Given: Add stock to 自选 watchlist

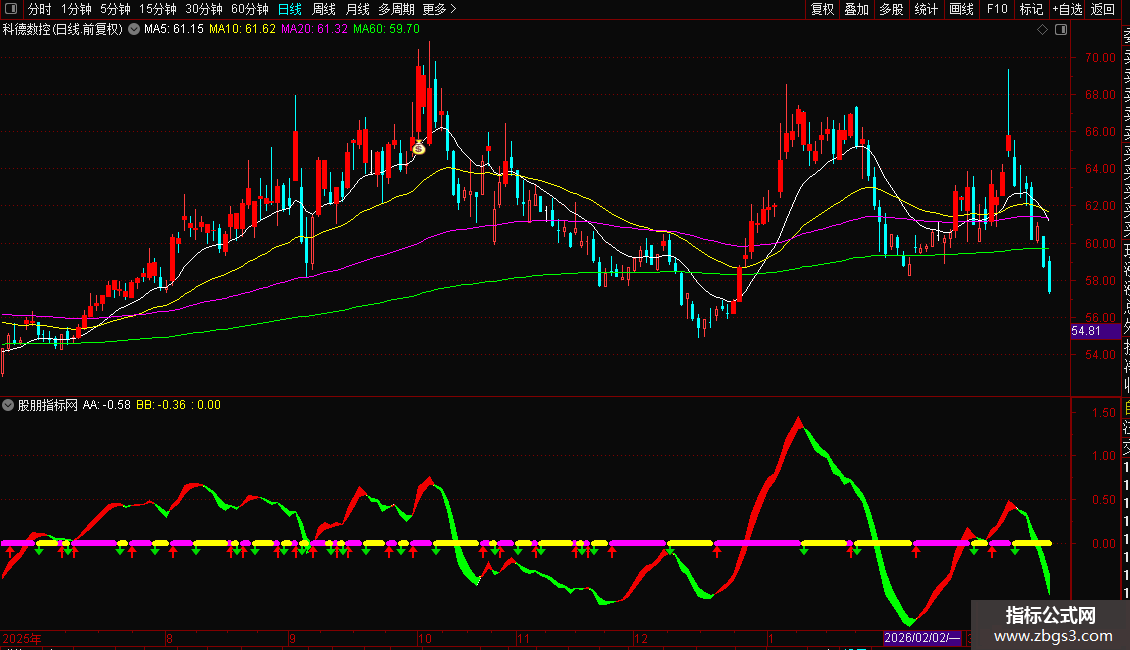Looking at the screenshot, I should pyautogui.click(x=1067, y=9).
